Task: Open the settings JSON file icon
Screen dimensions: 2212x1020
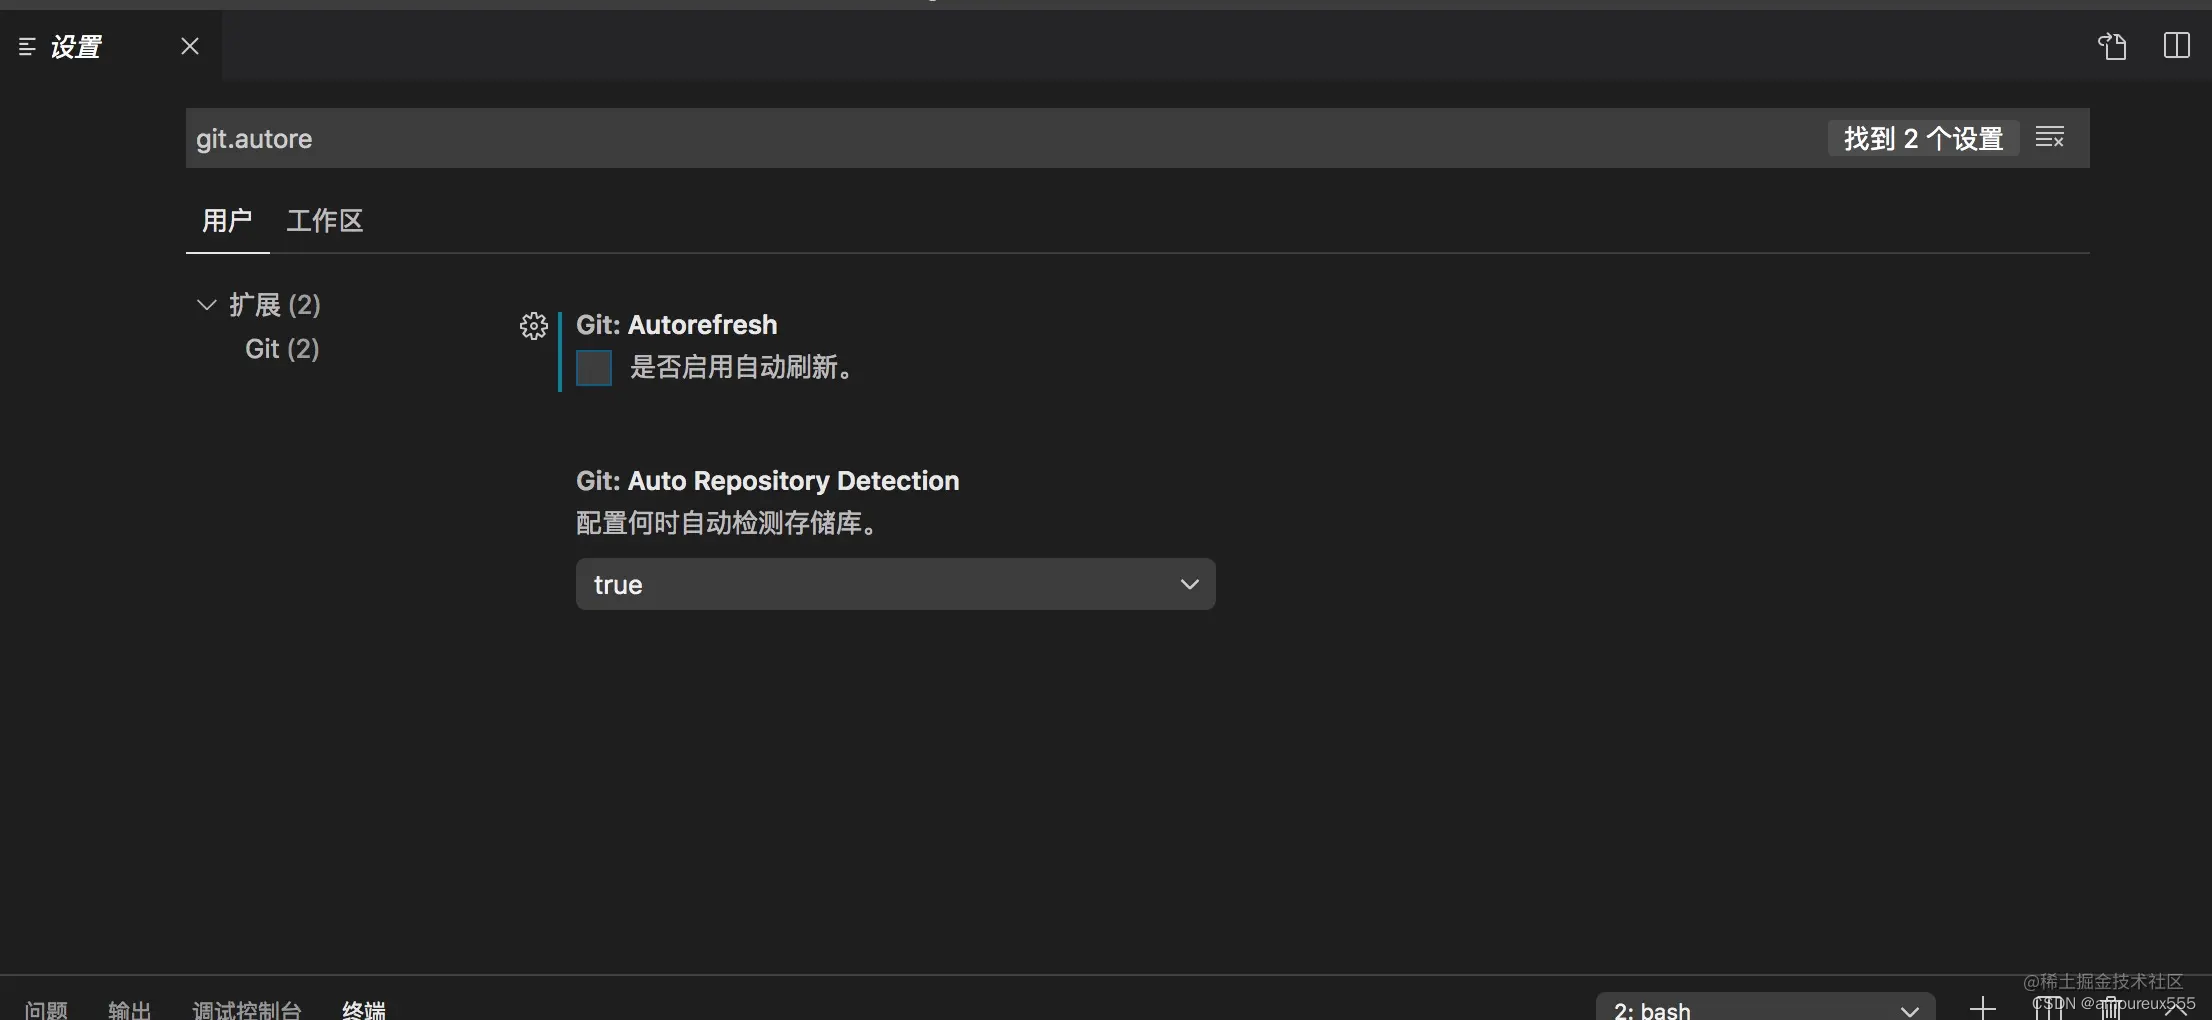Action: 2112,46
